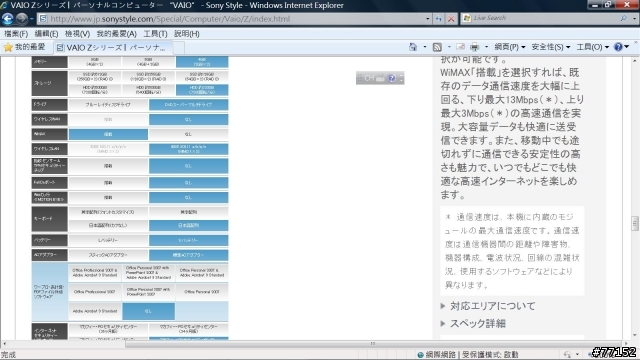Click the sonystyle.com address bar

233,19
